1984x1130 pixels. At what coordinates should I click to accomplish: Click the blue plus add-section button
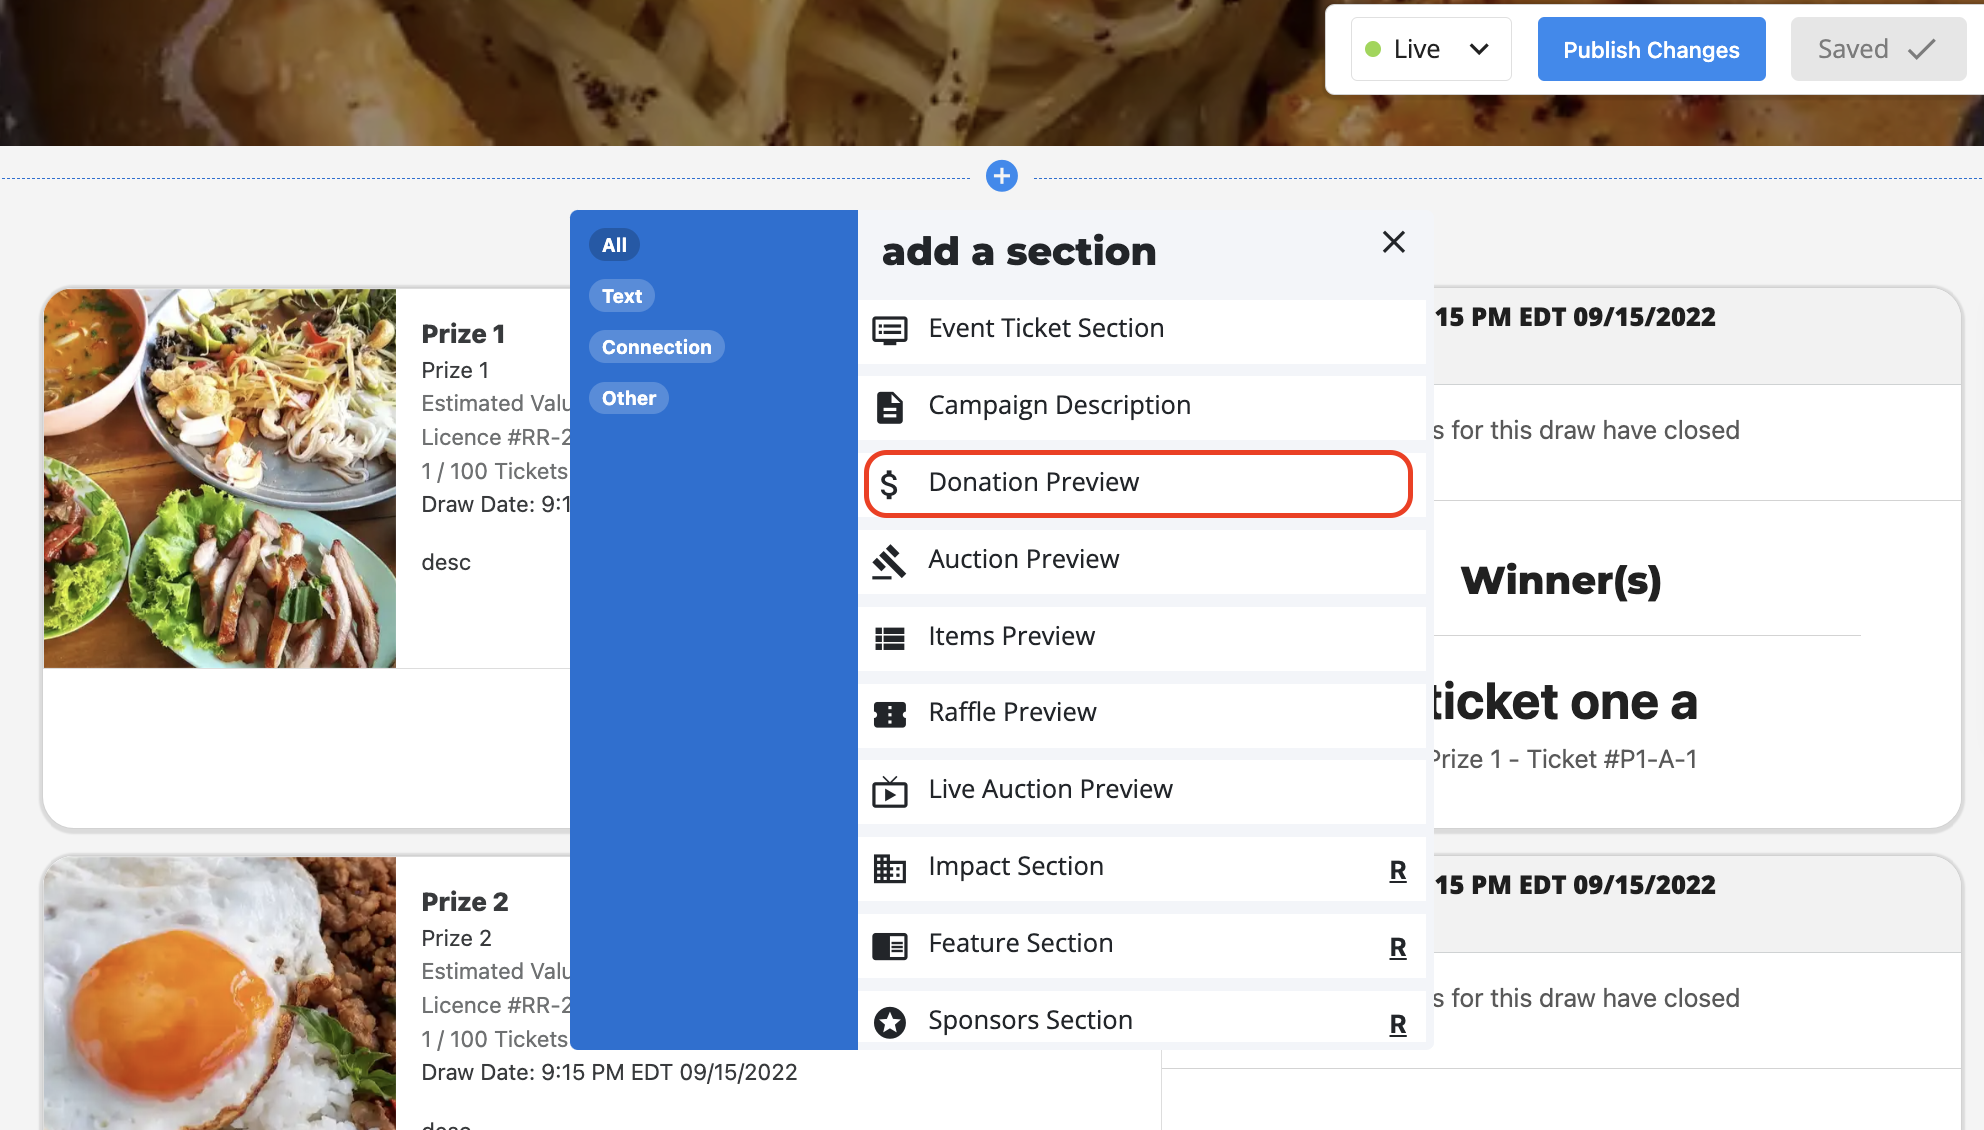1001,176
